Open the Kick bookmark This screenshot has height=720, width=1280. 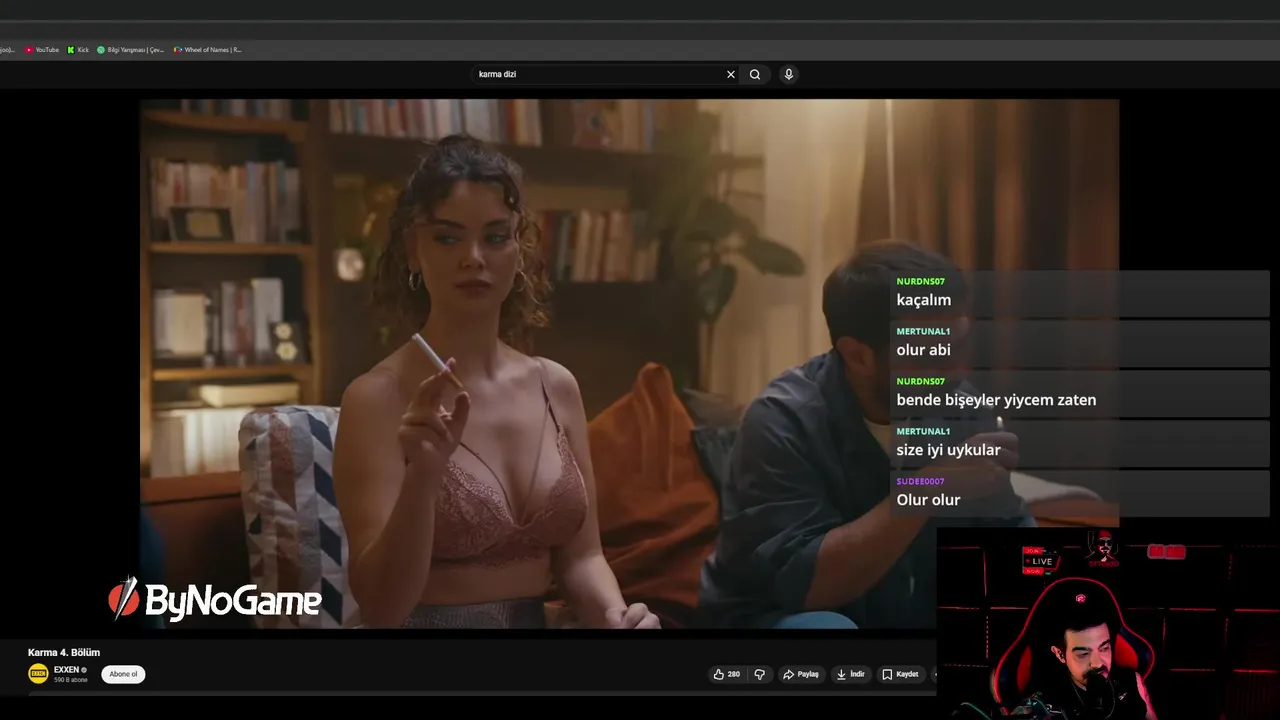click(x=78, y=50)
